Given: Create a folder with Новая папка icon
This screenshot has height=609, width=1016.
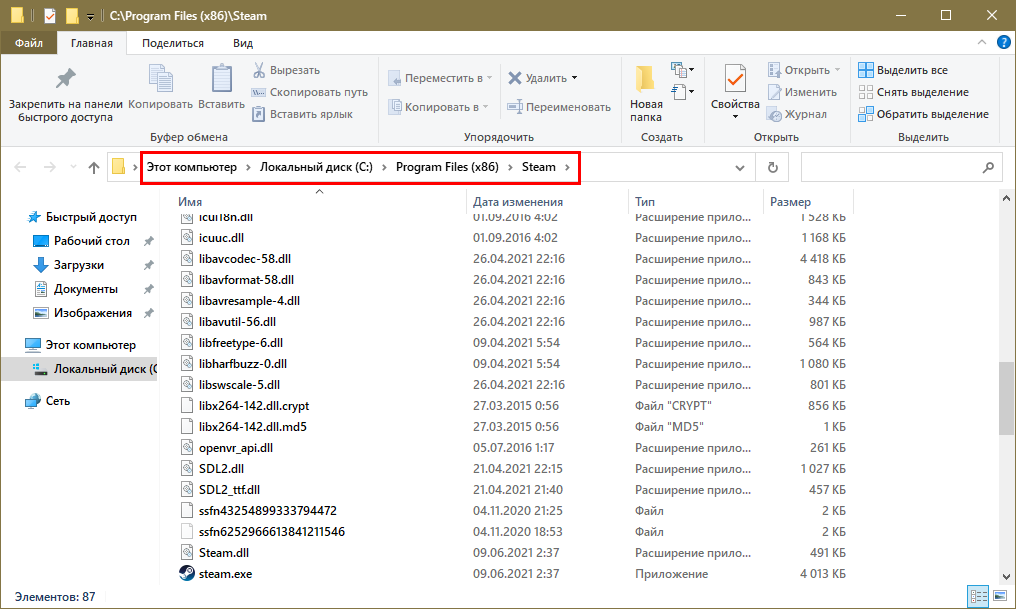Looking at the screenshot, I should pos(645,79).
